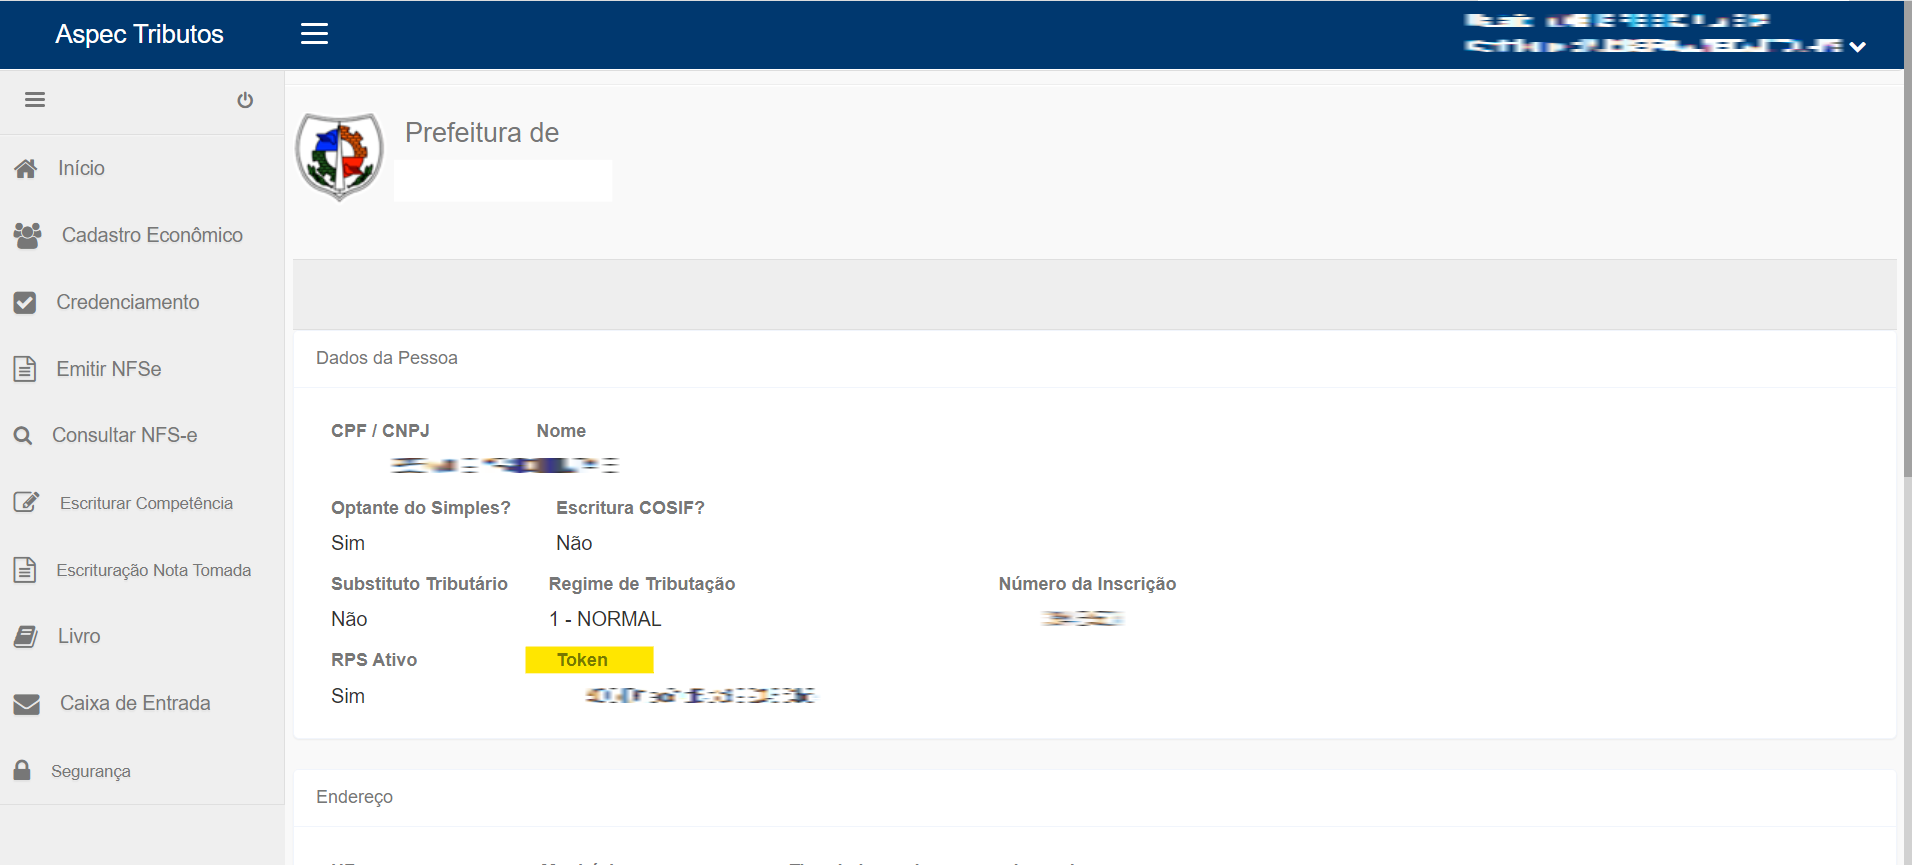
Task: Expand the user account dropdown chevron
Action: [x=1857, y=47]
